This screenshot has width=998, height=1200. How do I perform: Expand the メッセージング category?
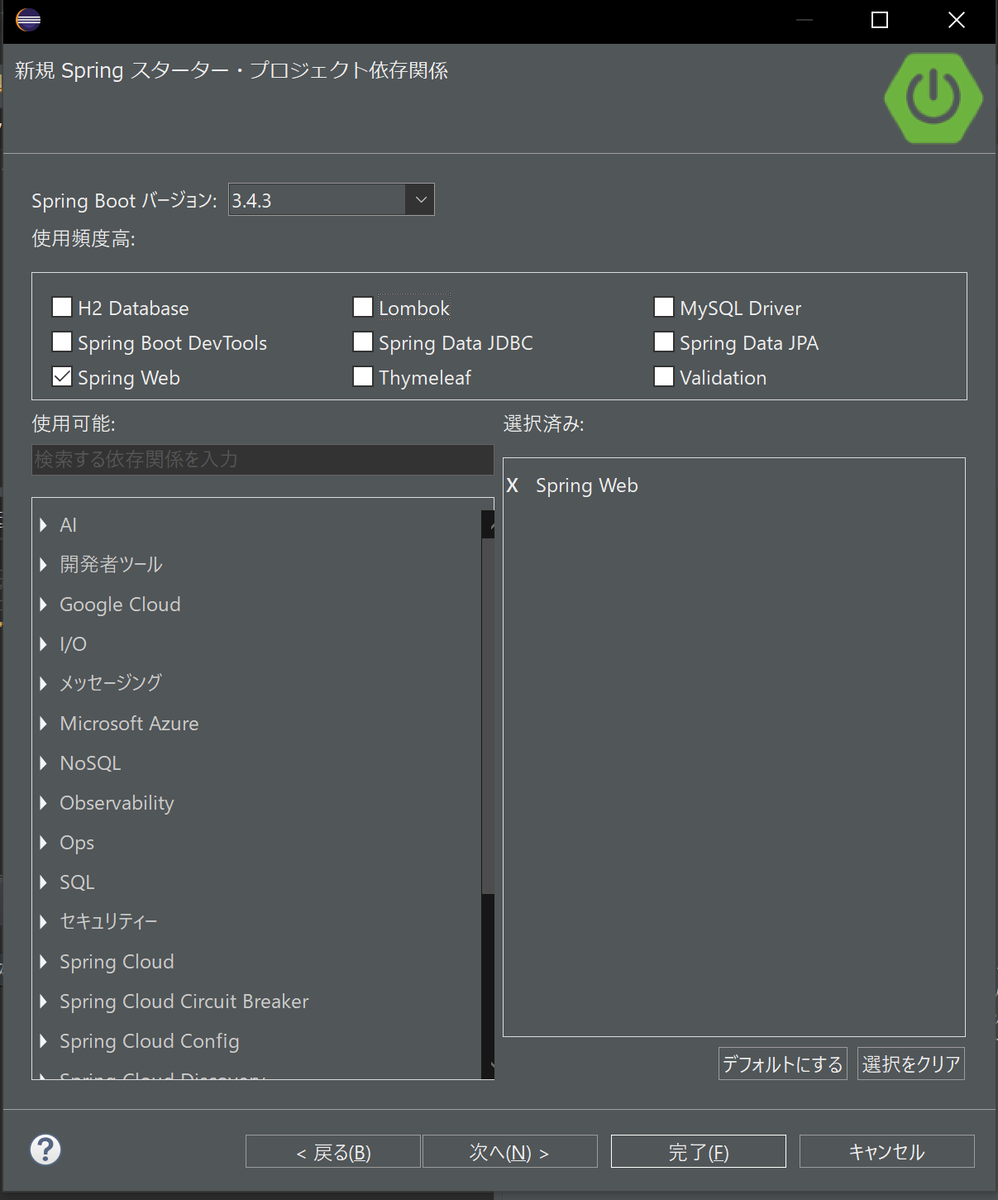coord(44,683)
